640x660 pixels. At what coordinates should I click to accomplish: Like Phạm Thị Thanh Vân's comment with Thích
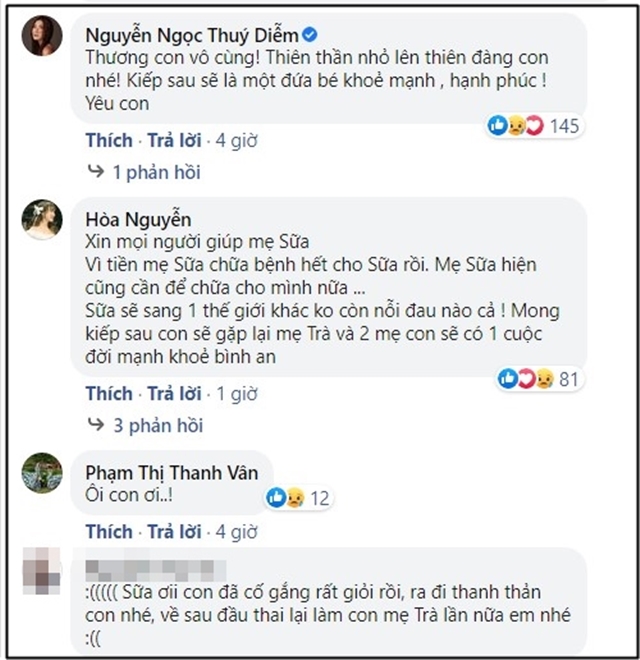pos(108,529)
